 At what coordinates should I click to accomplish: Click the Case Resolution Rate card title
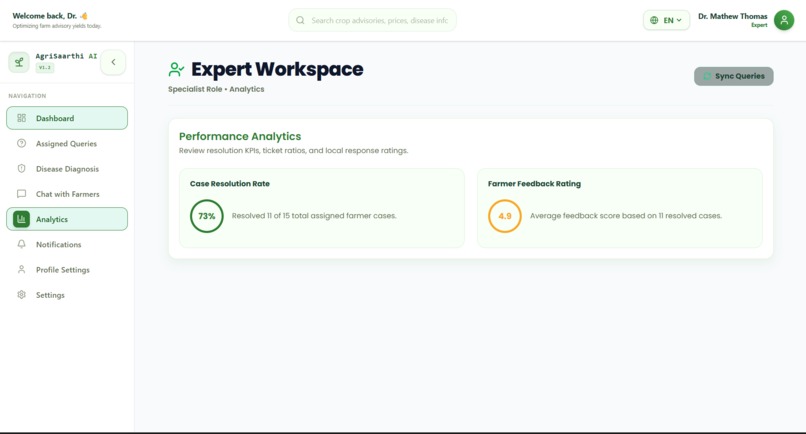point(230,184)
